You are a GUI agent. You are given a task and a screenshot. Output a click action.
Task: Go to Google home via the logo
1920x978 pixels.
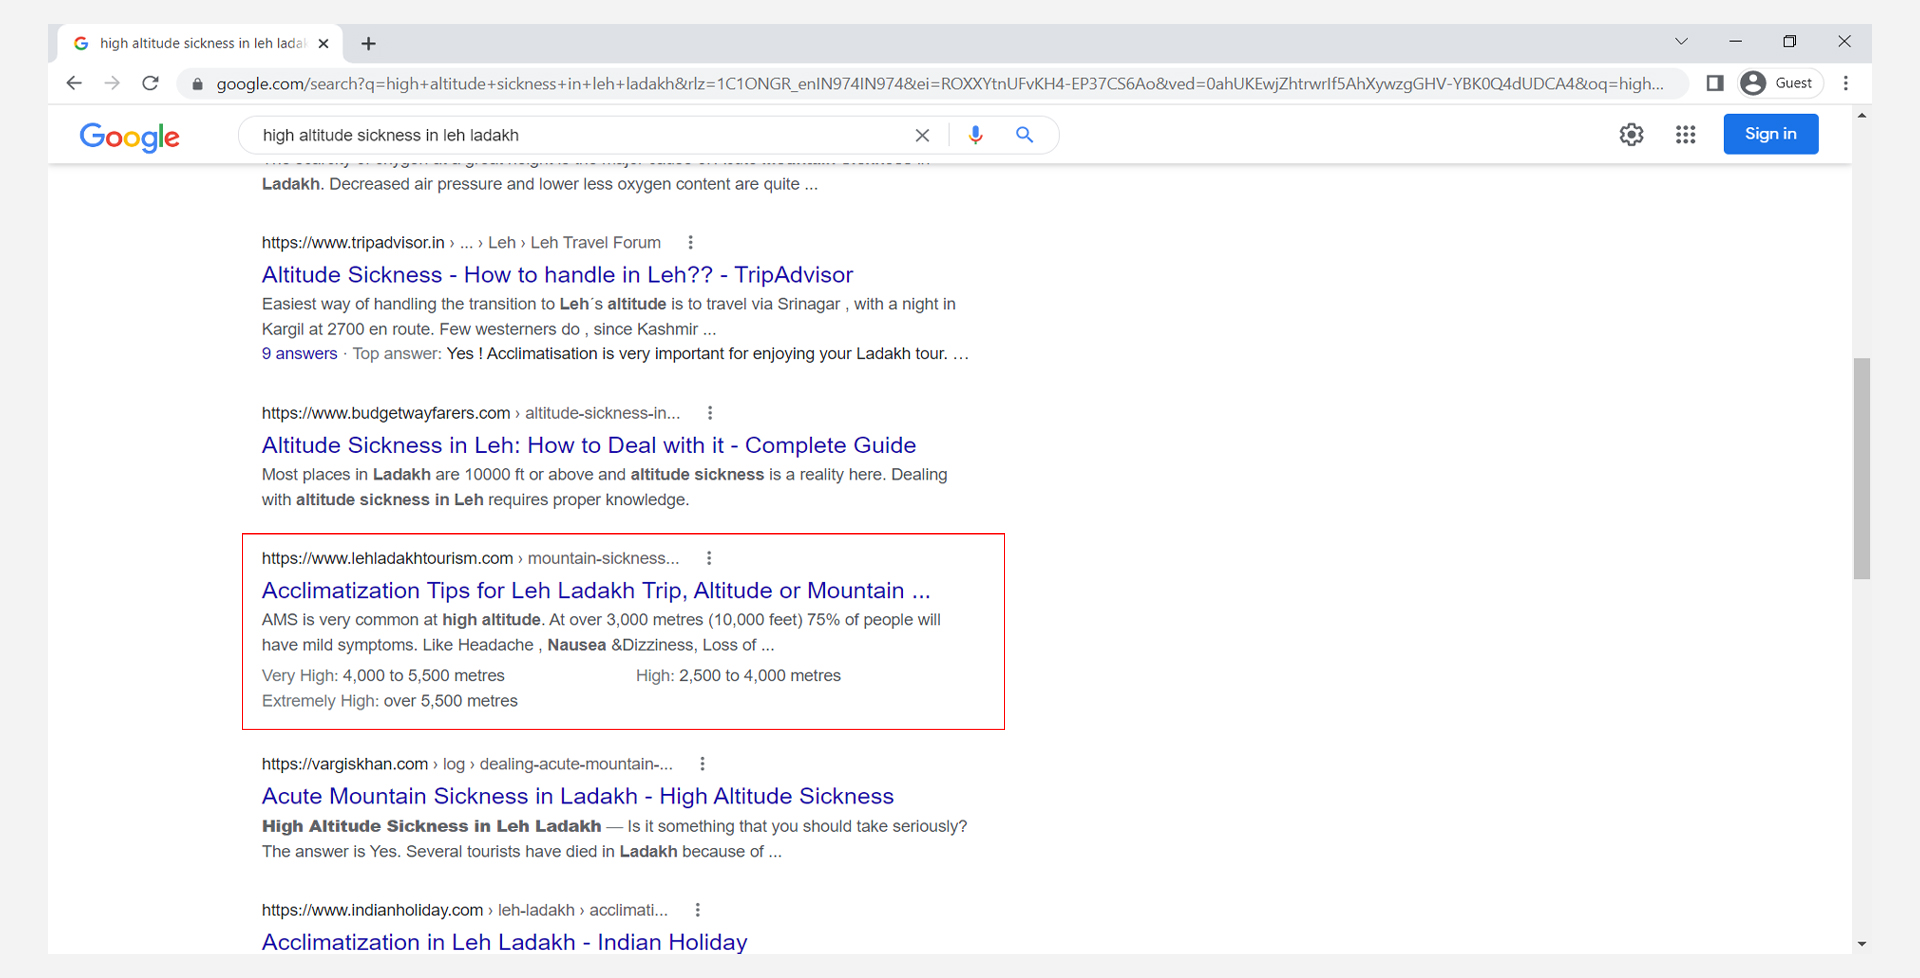tap(130, 136)
